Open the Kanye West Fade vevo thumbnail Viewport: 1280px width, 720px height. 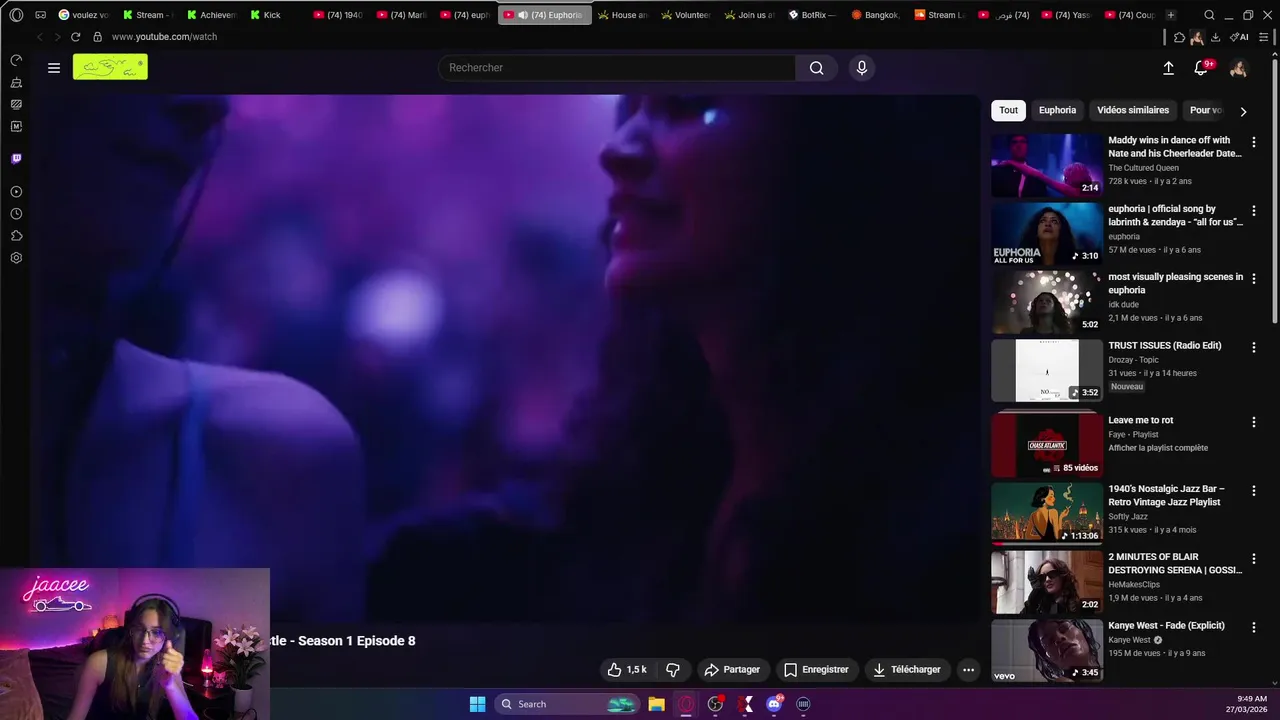click(1047, 650)
